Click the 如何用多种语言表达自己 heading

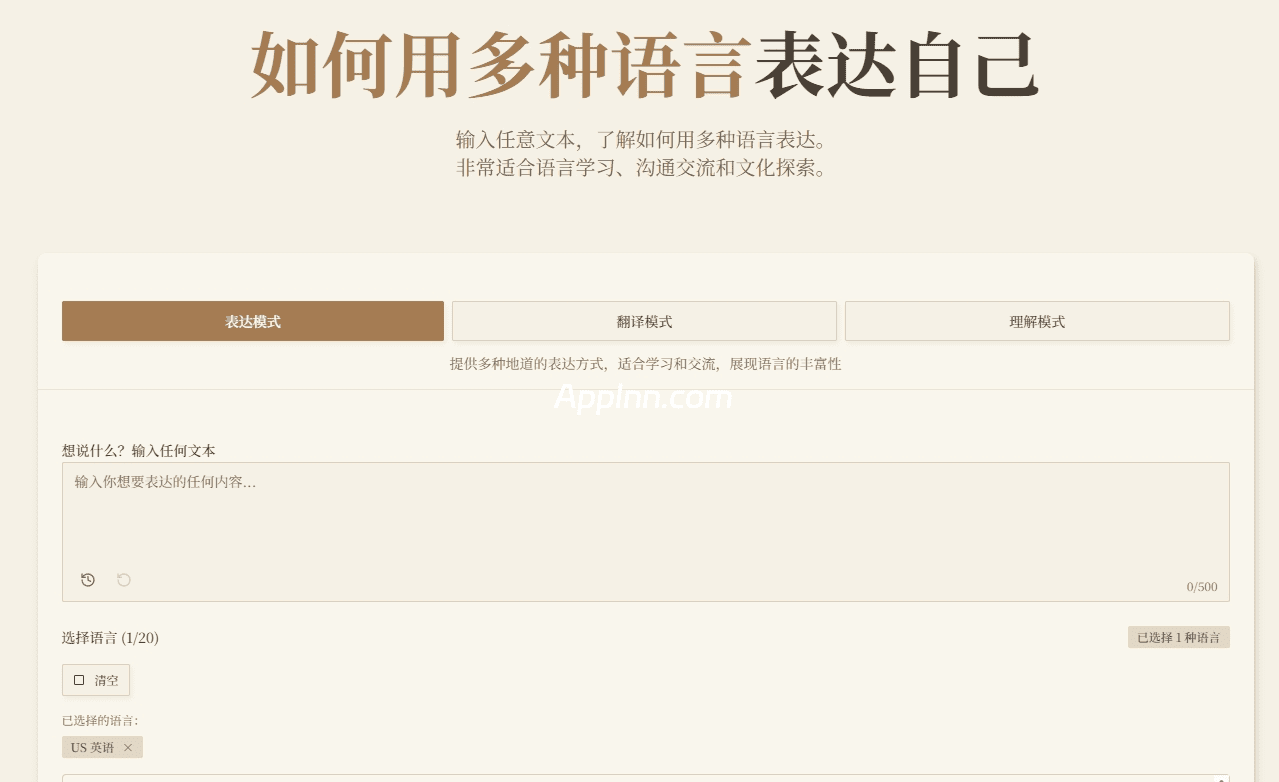(x=646, y=65)
